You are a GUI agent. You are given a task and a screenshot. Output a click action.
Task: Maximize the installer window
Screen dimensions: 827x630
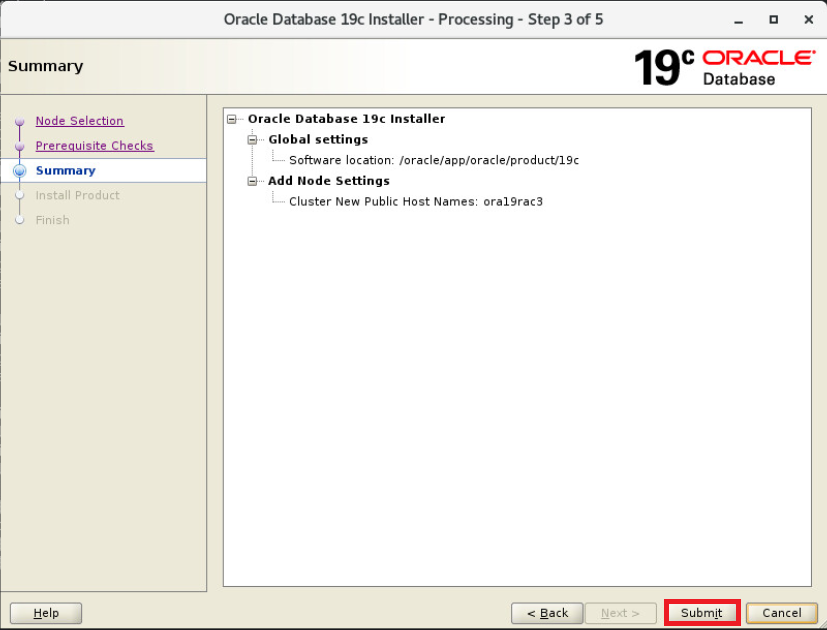(774, 20)
